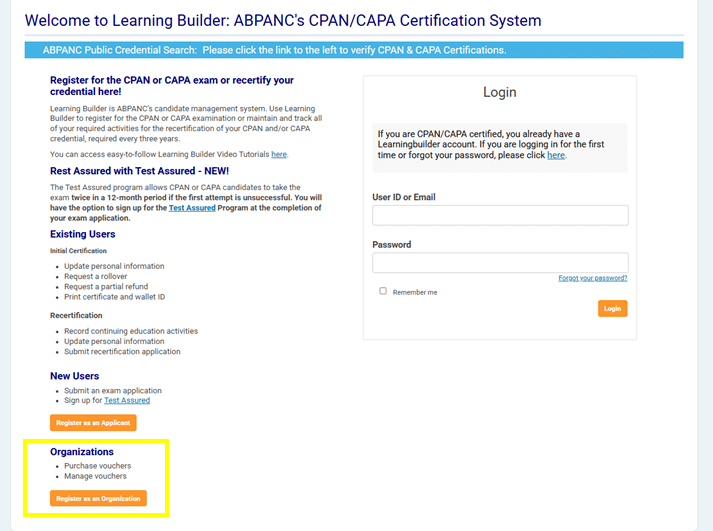This screenshot has height=531, width=713.
Task: Follow the 'here' link in the login notice
Action: (x=556, y=155)
